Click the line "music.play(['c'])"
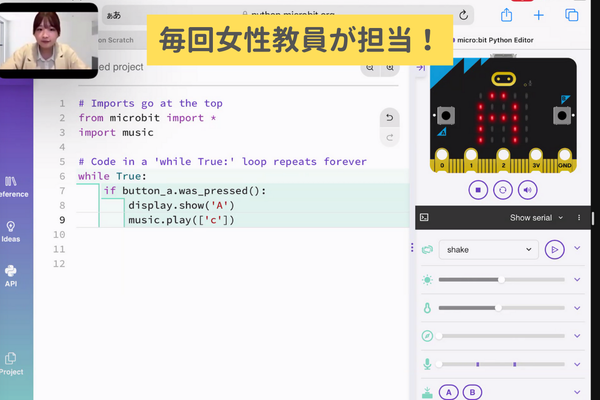The height and width of the screenshot is (400, 600). point(181,220)
